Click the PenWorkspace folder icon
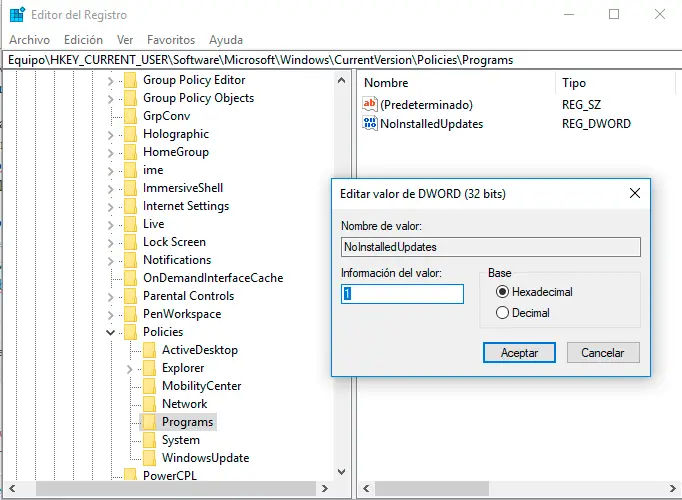The image size is (682, 500). 130,314
